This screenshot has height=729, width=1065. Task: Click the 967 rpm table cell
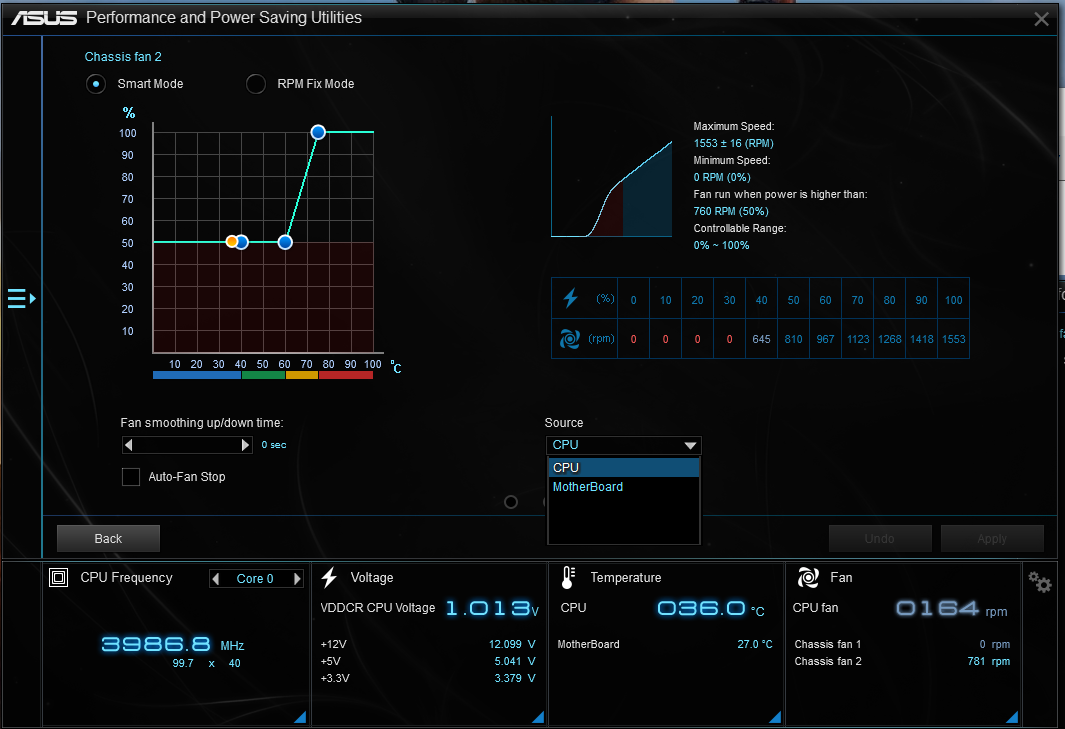tap(825, 338)
